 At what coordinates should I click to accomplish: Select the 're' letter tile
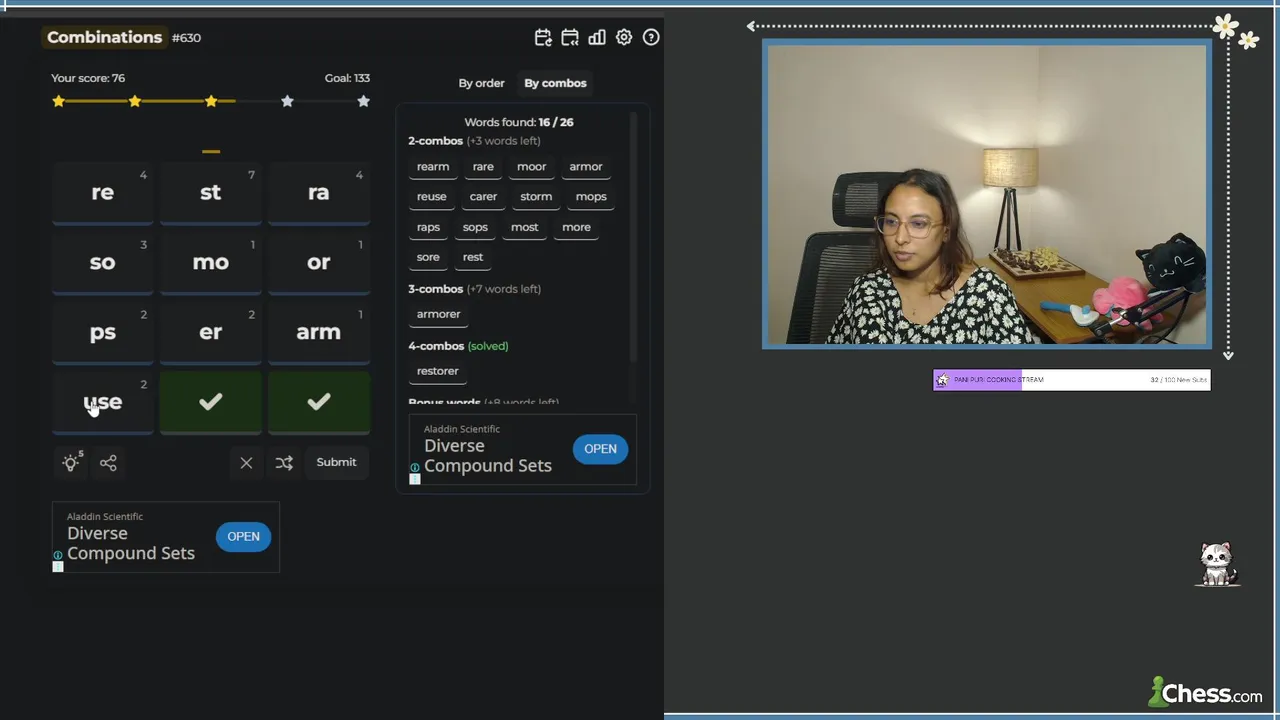click(102, 194)
